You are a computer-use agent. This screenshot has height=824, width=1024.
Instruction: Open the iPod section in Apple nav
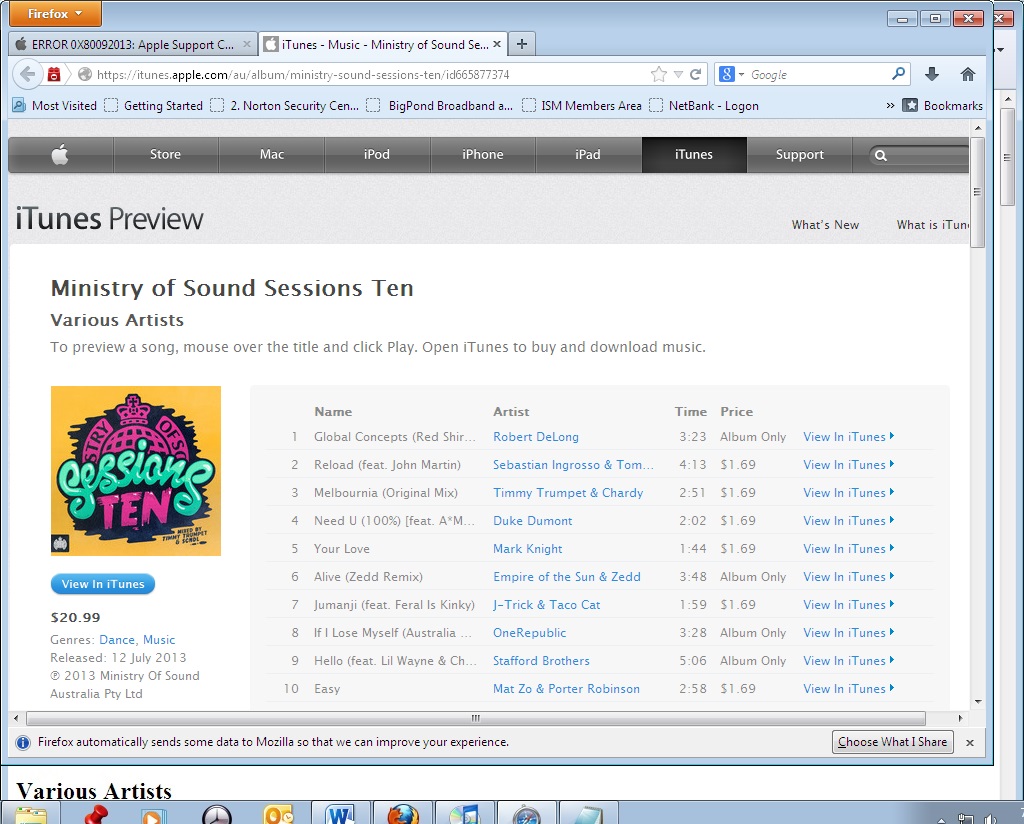377,155
